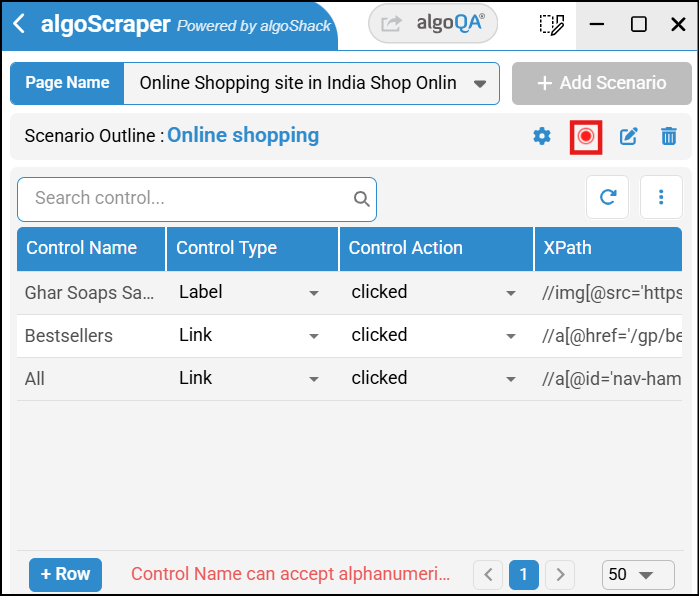
Task: Refresh the controls list
Action: point(608,197)
